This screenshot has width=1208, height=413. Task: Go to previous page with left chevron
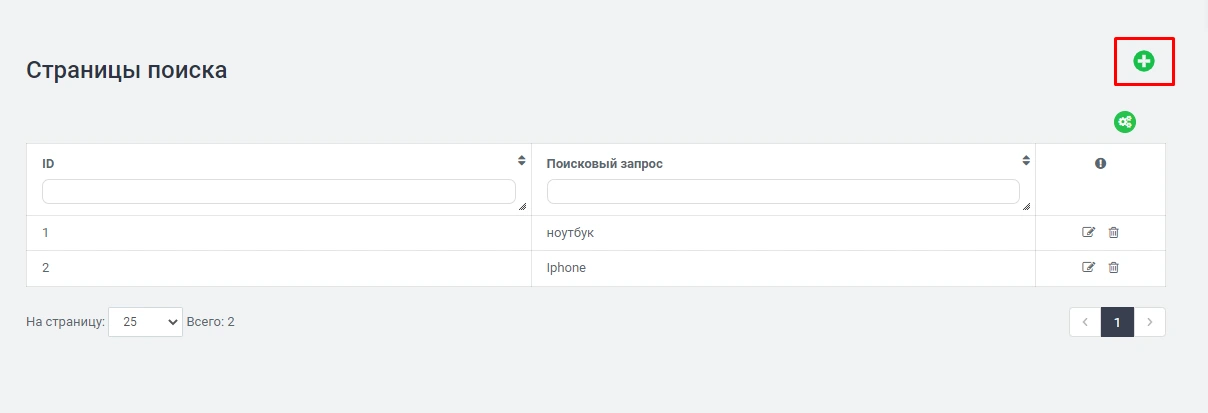[1085, 322]
